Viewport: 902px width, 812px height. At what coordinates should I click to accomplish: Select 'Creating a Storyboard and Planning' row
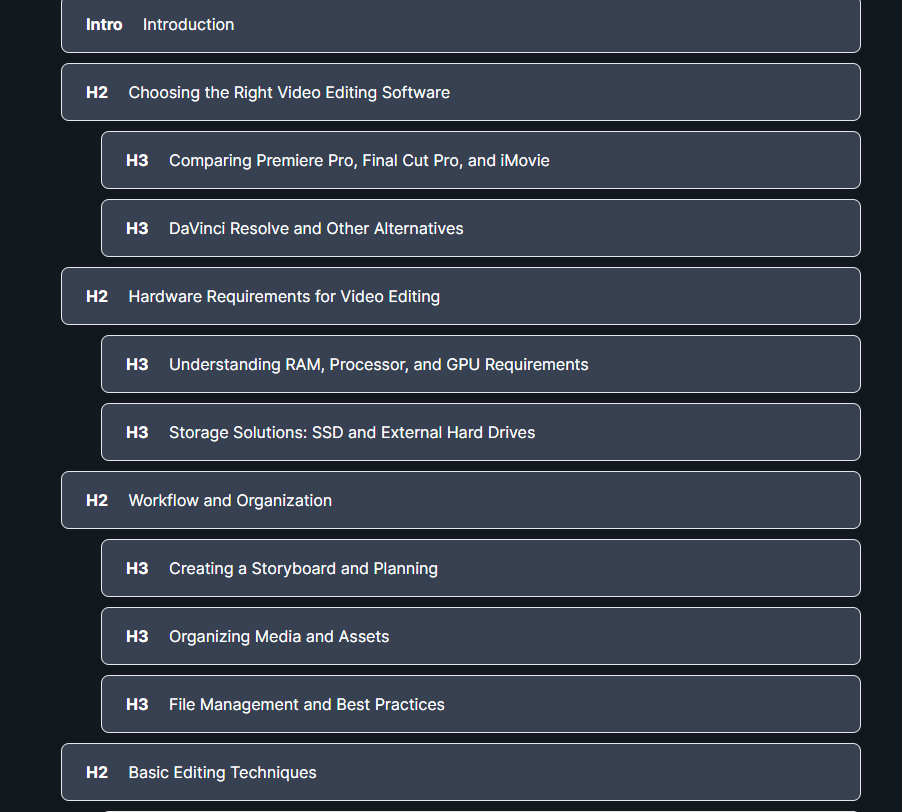(481, 568)
